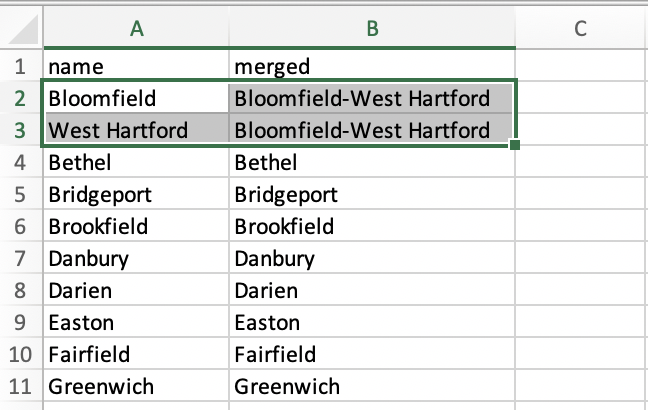Click the selection fill handle square
Screen dimensions: 648x410
click(x=515, y=145)
